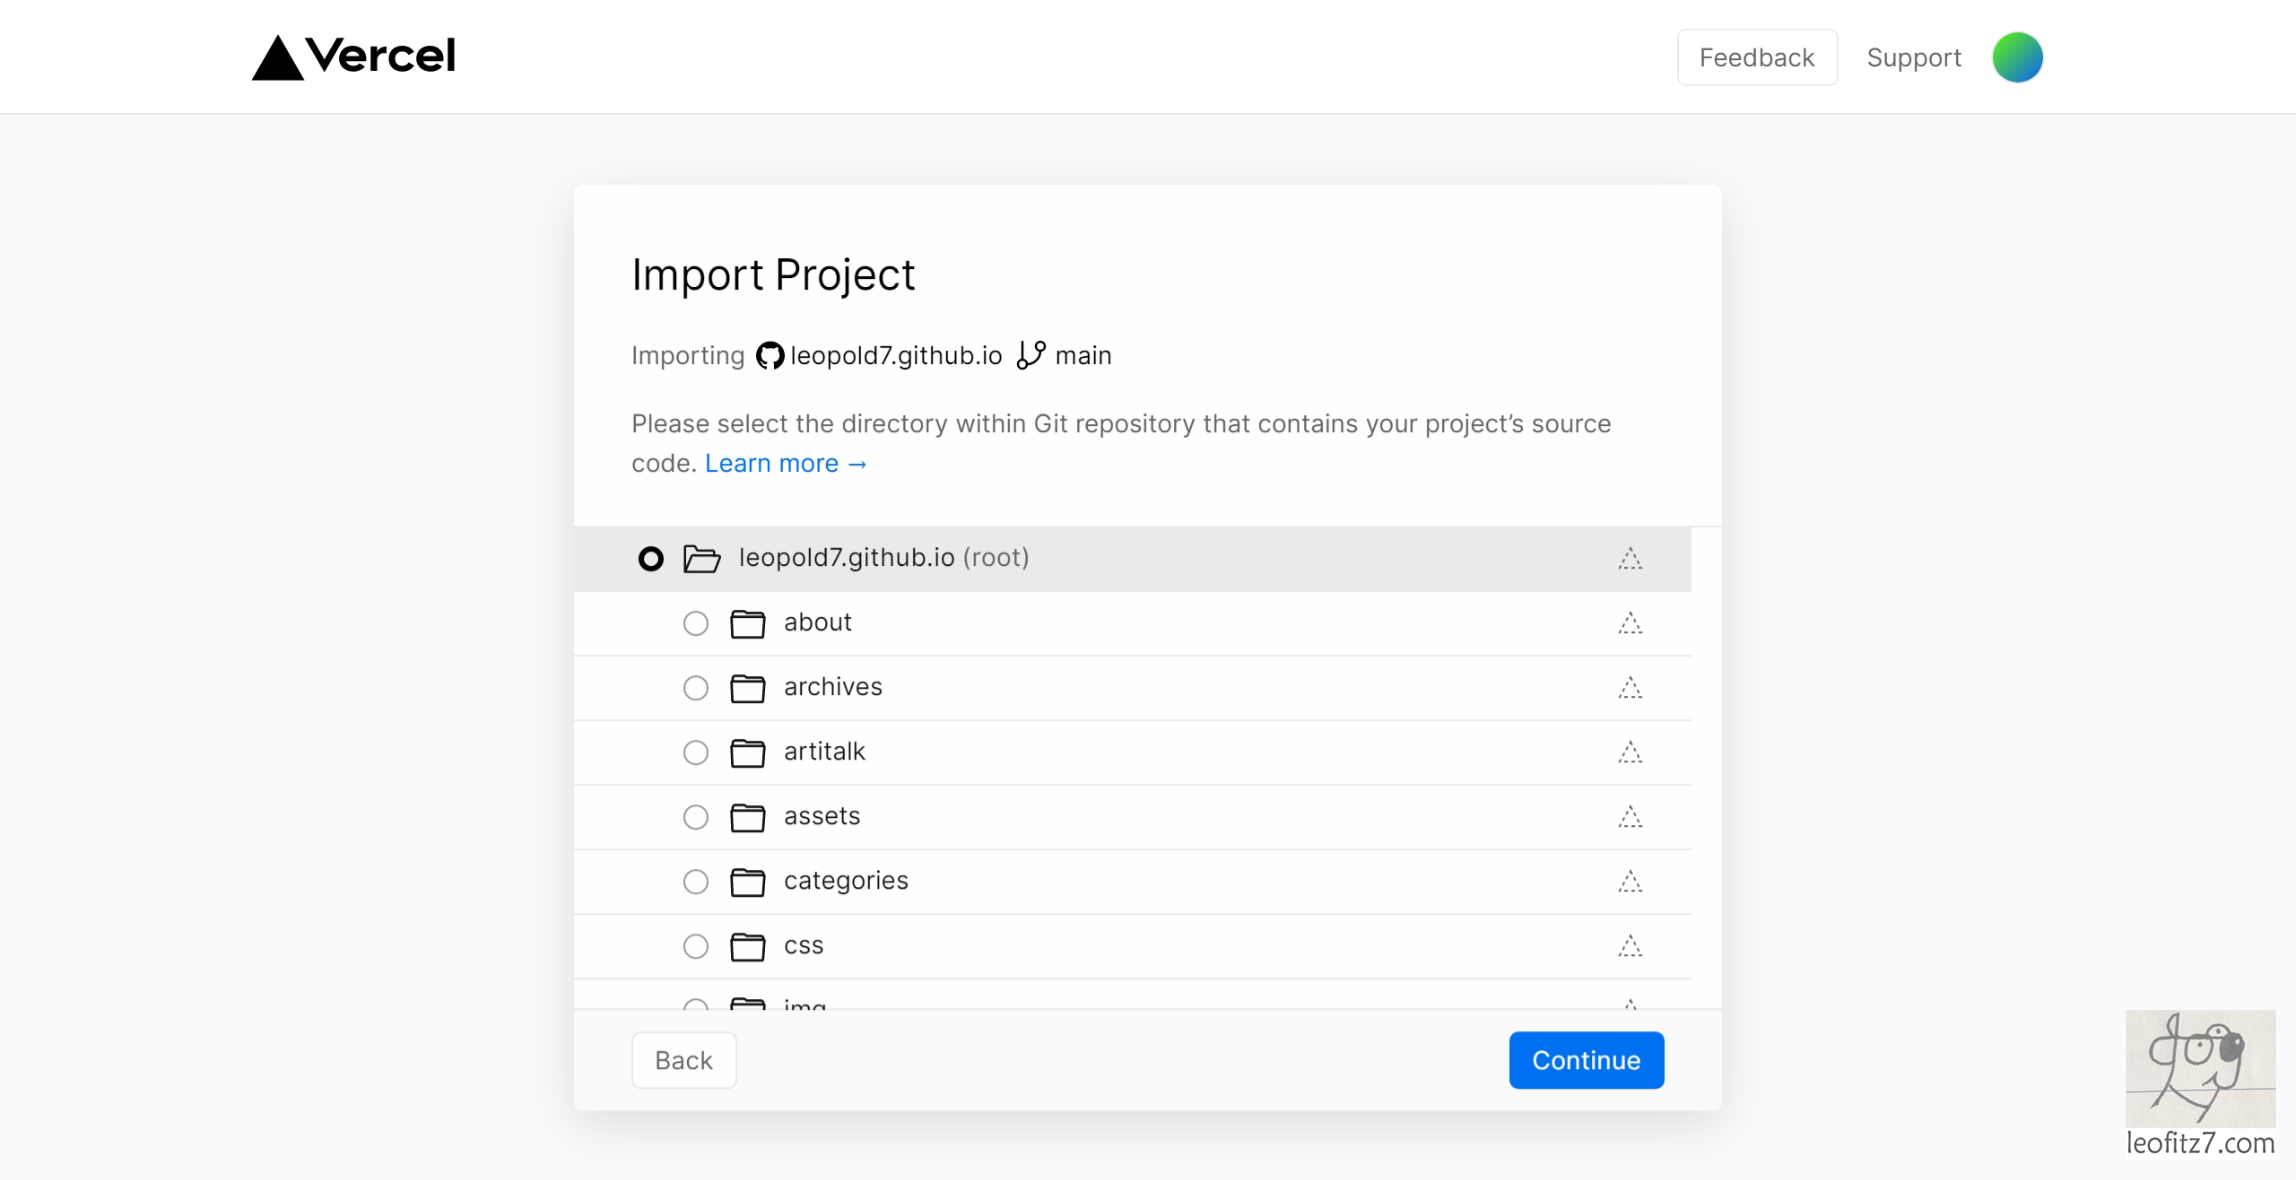The height and width of the screenshot is (1180, 2296).
Task: Click the dotted triangle icon on the categories row
Action: [1629, 882]
